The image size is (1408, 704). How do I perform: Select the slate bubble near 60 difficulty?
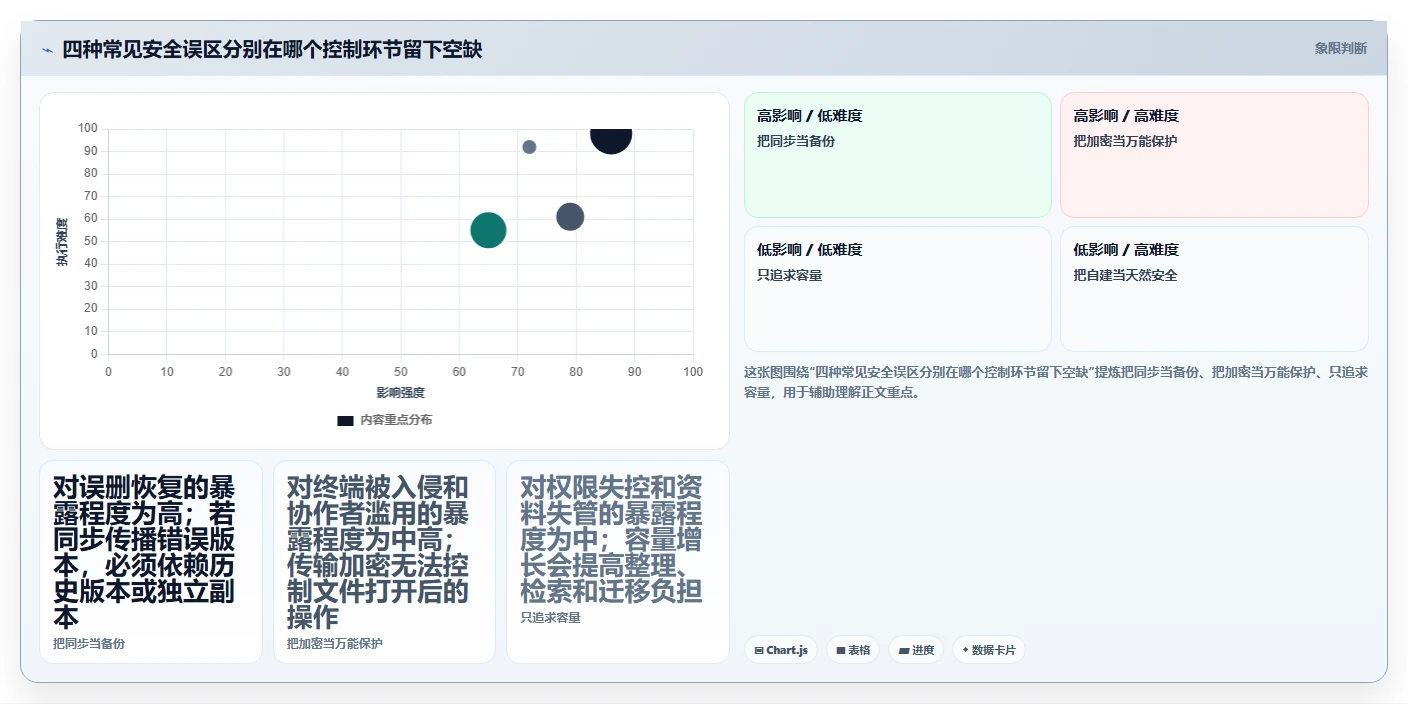click(570, 216)
